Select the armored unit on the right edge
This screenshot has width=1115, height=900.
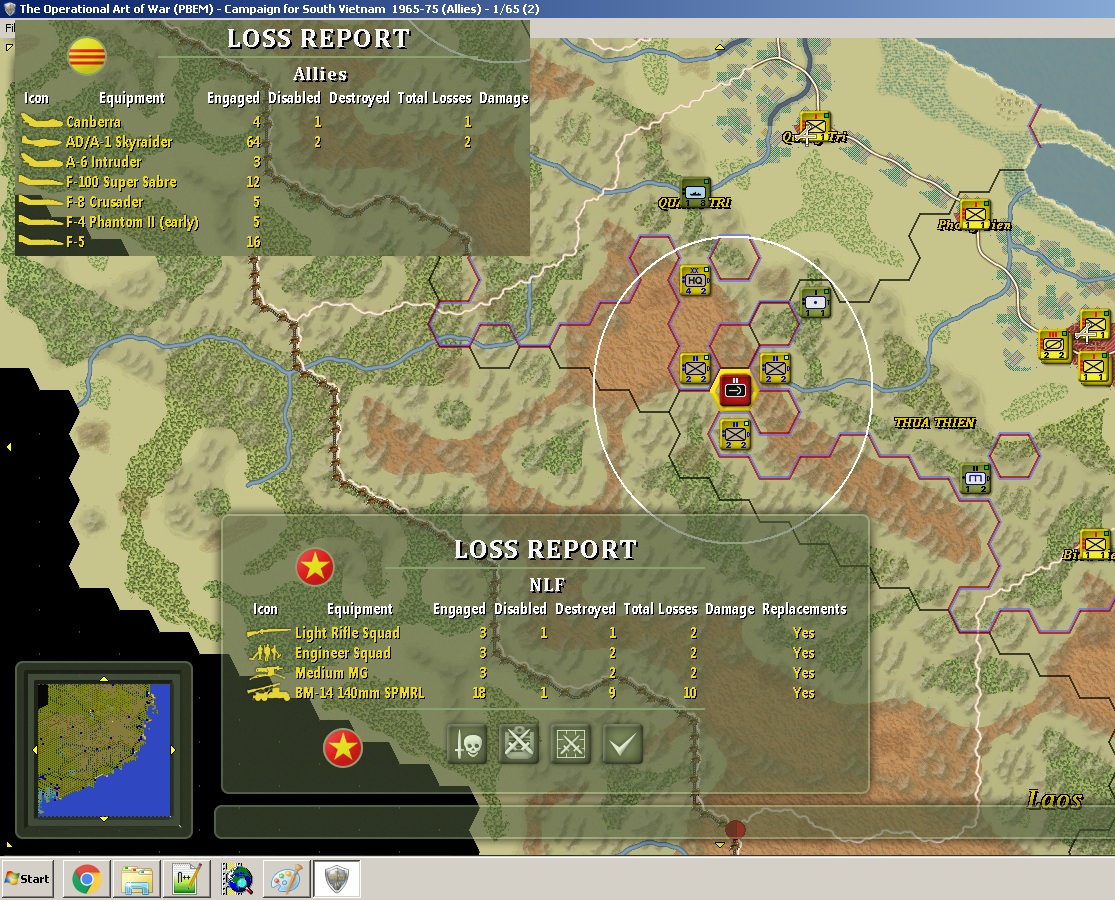pyautogui.click(x=1055, y=345)
